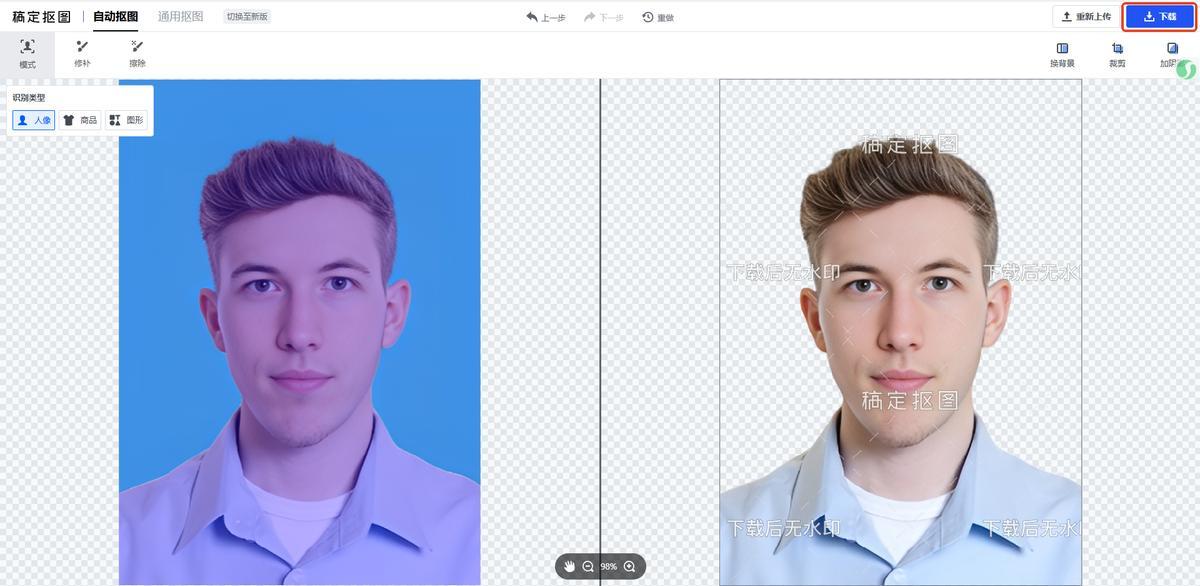Undo with the 上一步 button
This screenshot has height=586, width=1200.
pos(546,17)
